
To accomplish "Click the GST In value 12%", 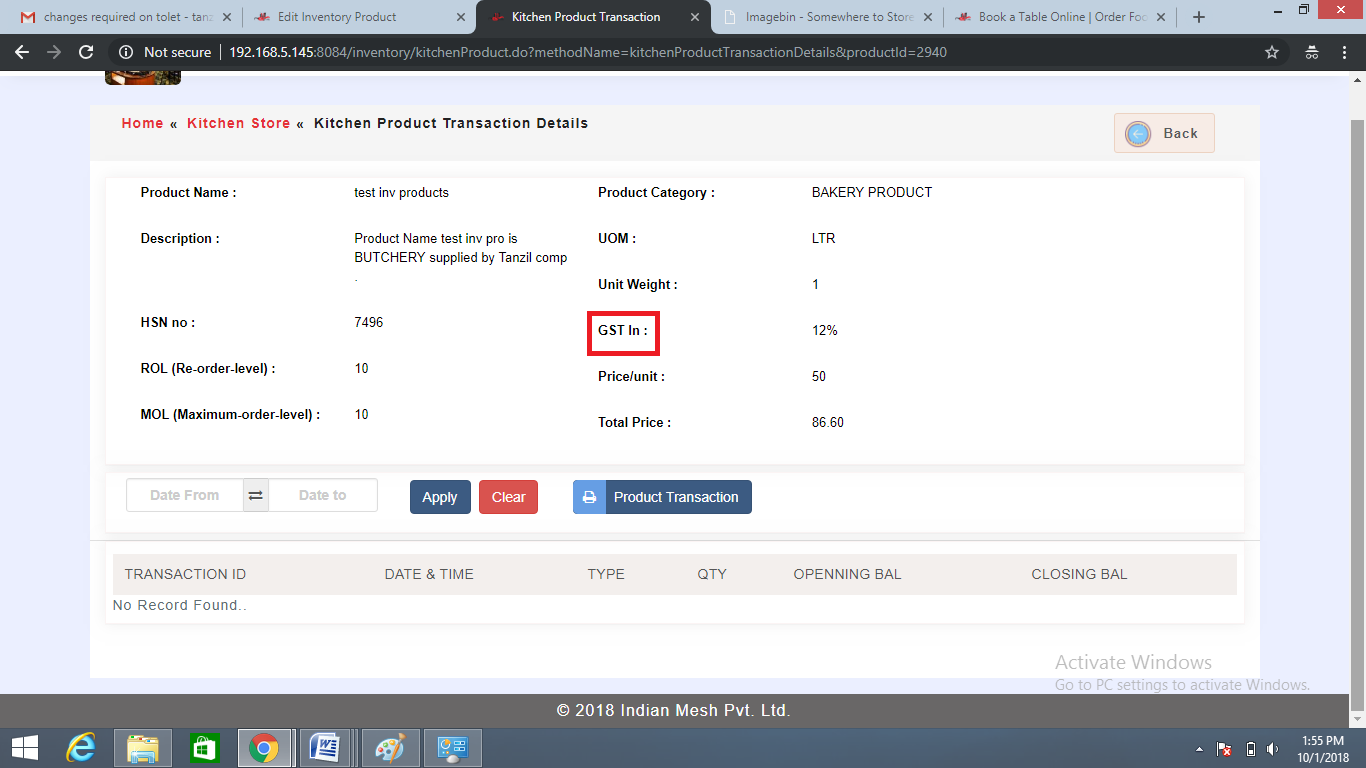I will (825, 330).
